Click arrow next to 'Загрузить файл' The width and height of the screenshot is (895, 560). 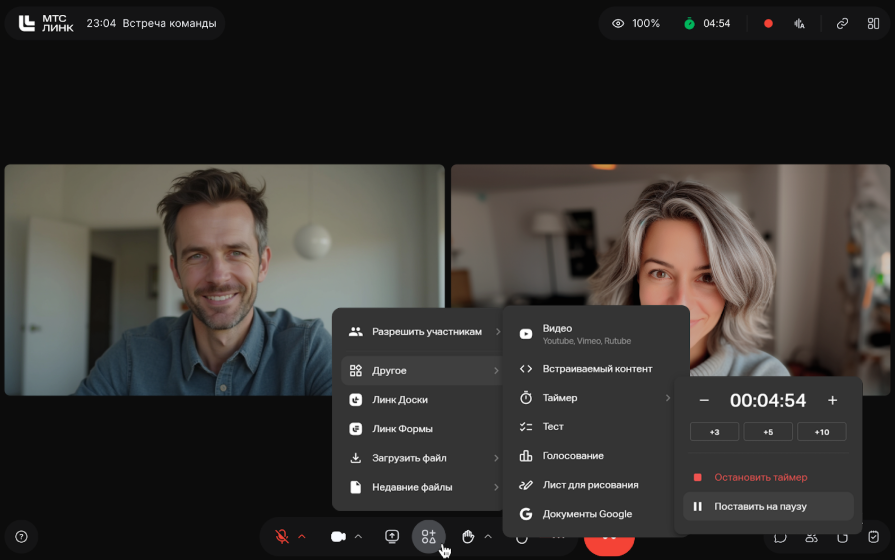pos(496,458)
